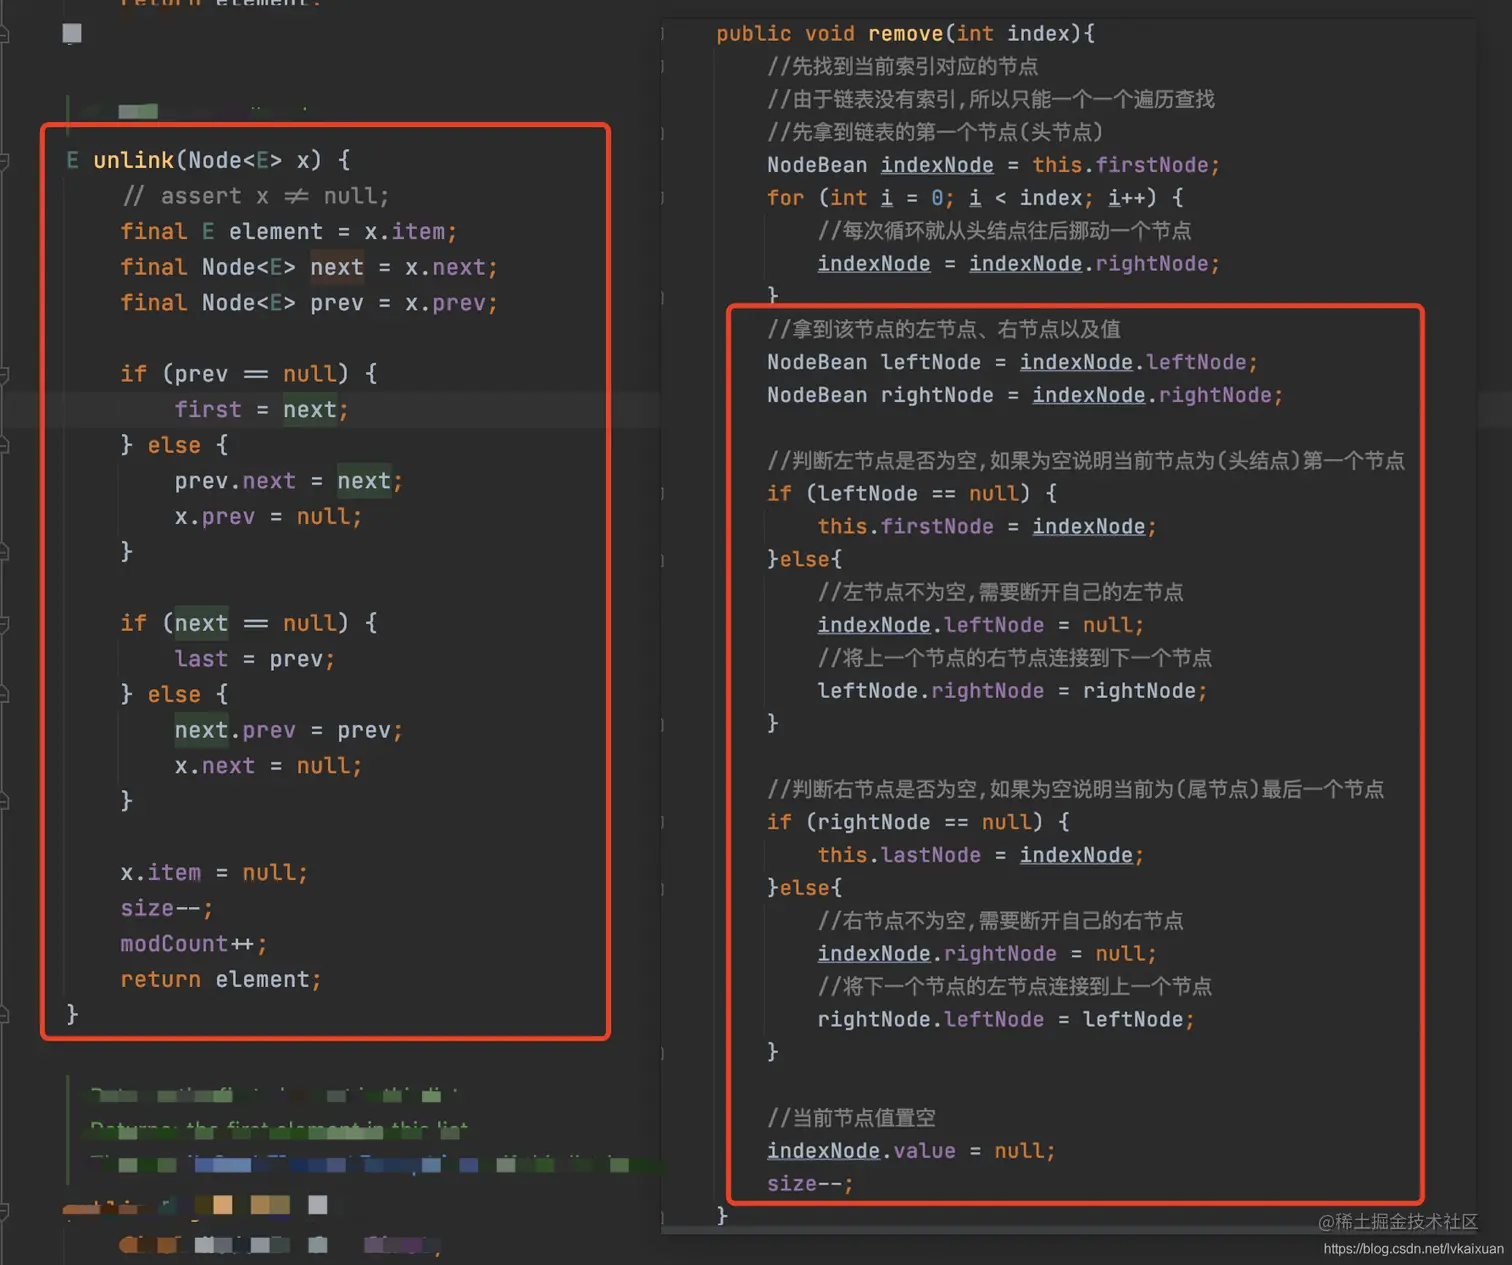Click comment '//左节点不为空,需要断开自己的左节点'
The image size is (1512, 1265).
pos(1001,593)
